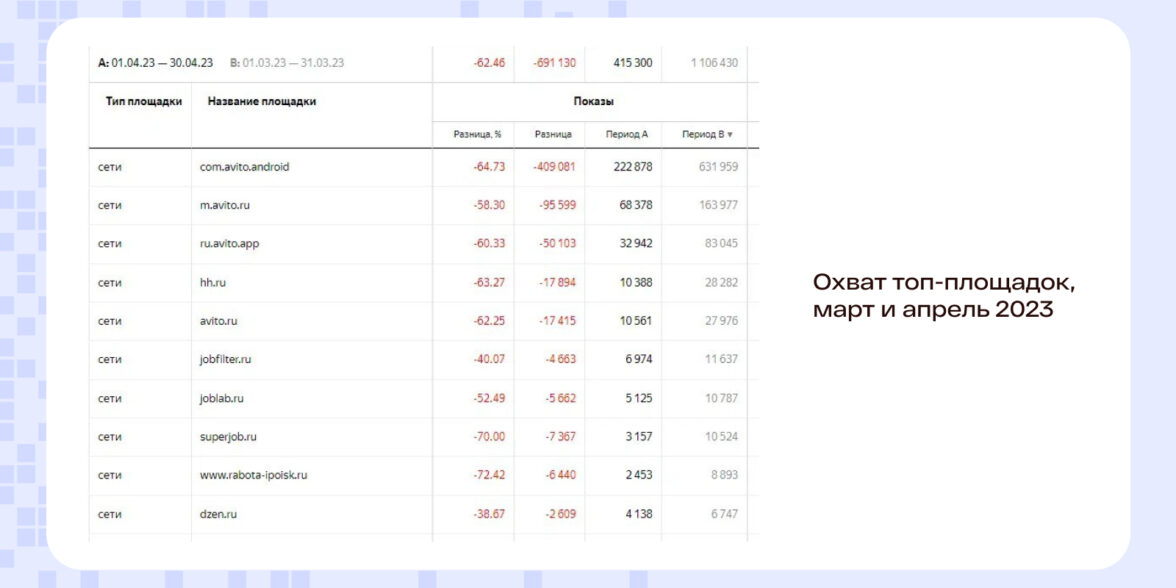Open the hh.ru placement row
Viewport: 1176px width, 588px height.
(213, 282)
